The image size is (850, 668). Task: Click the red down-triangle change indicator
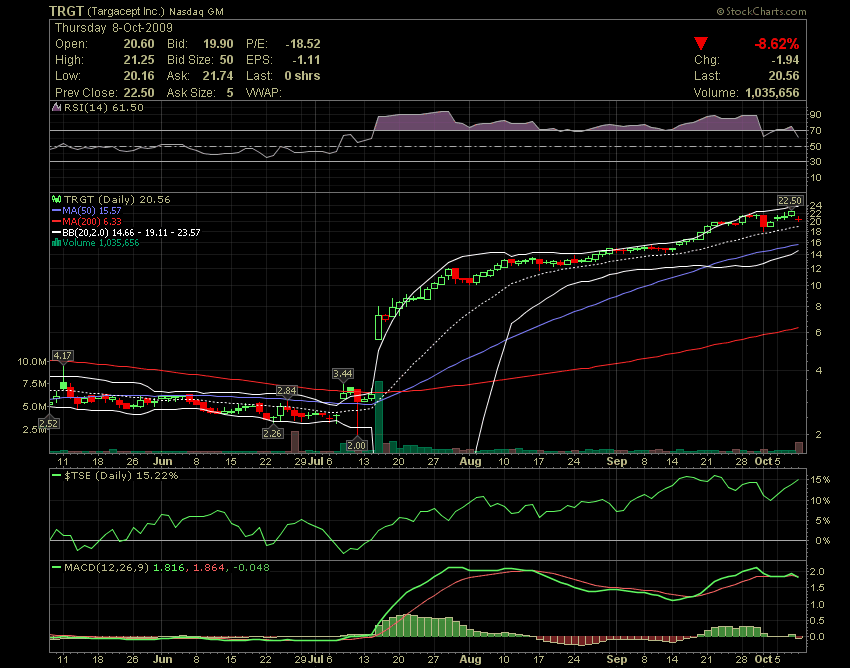pyautogui.click(x=701, y=43)
